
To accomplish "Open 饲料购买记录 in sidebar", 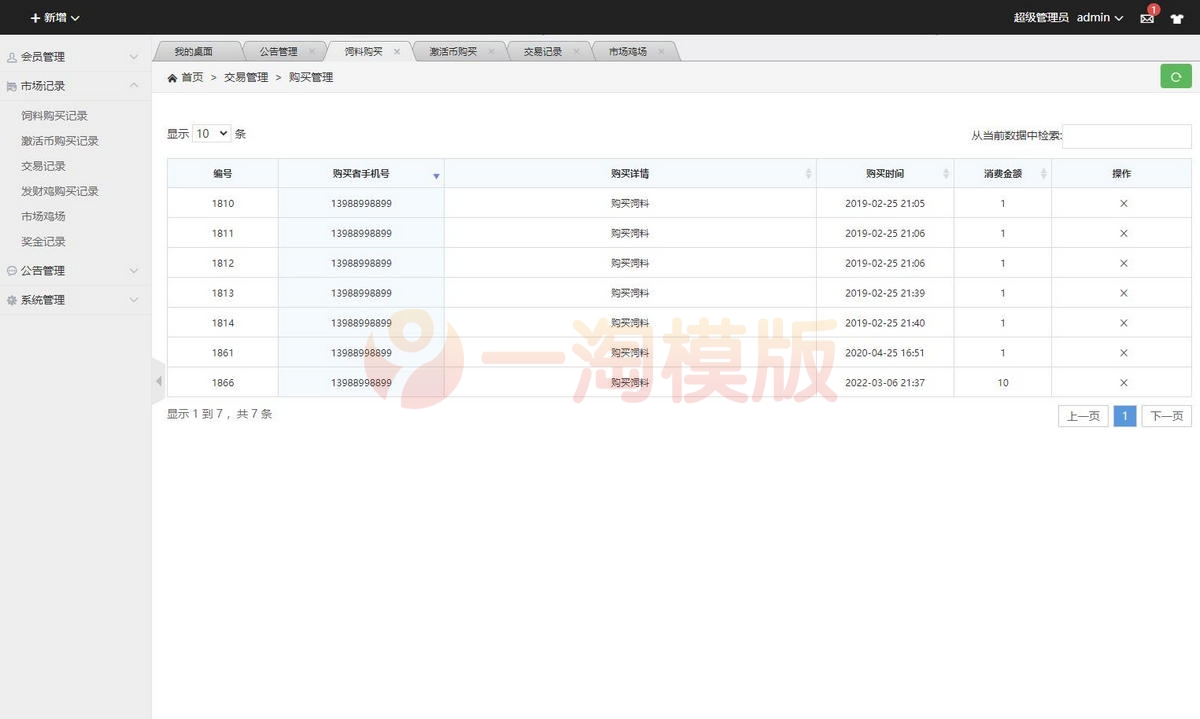I will (x=54, y=116).
